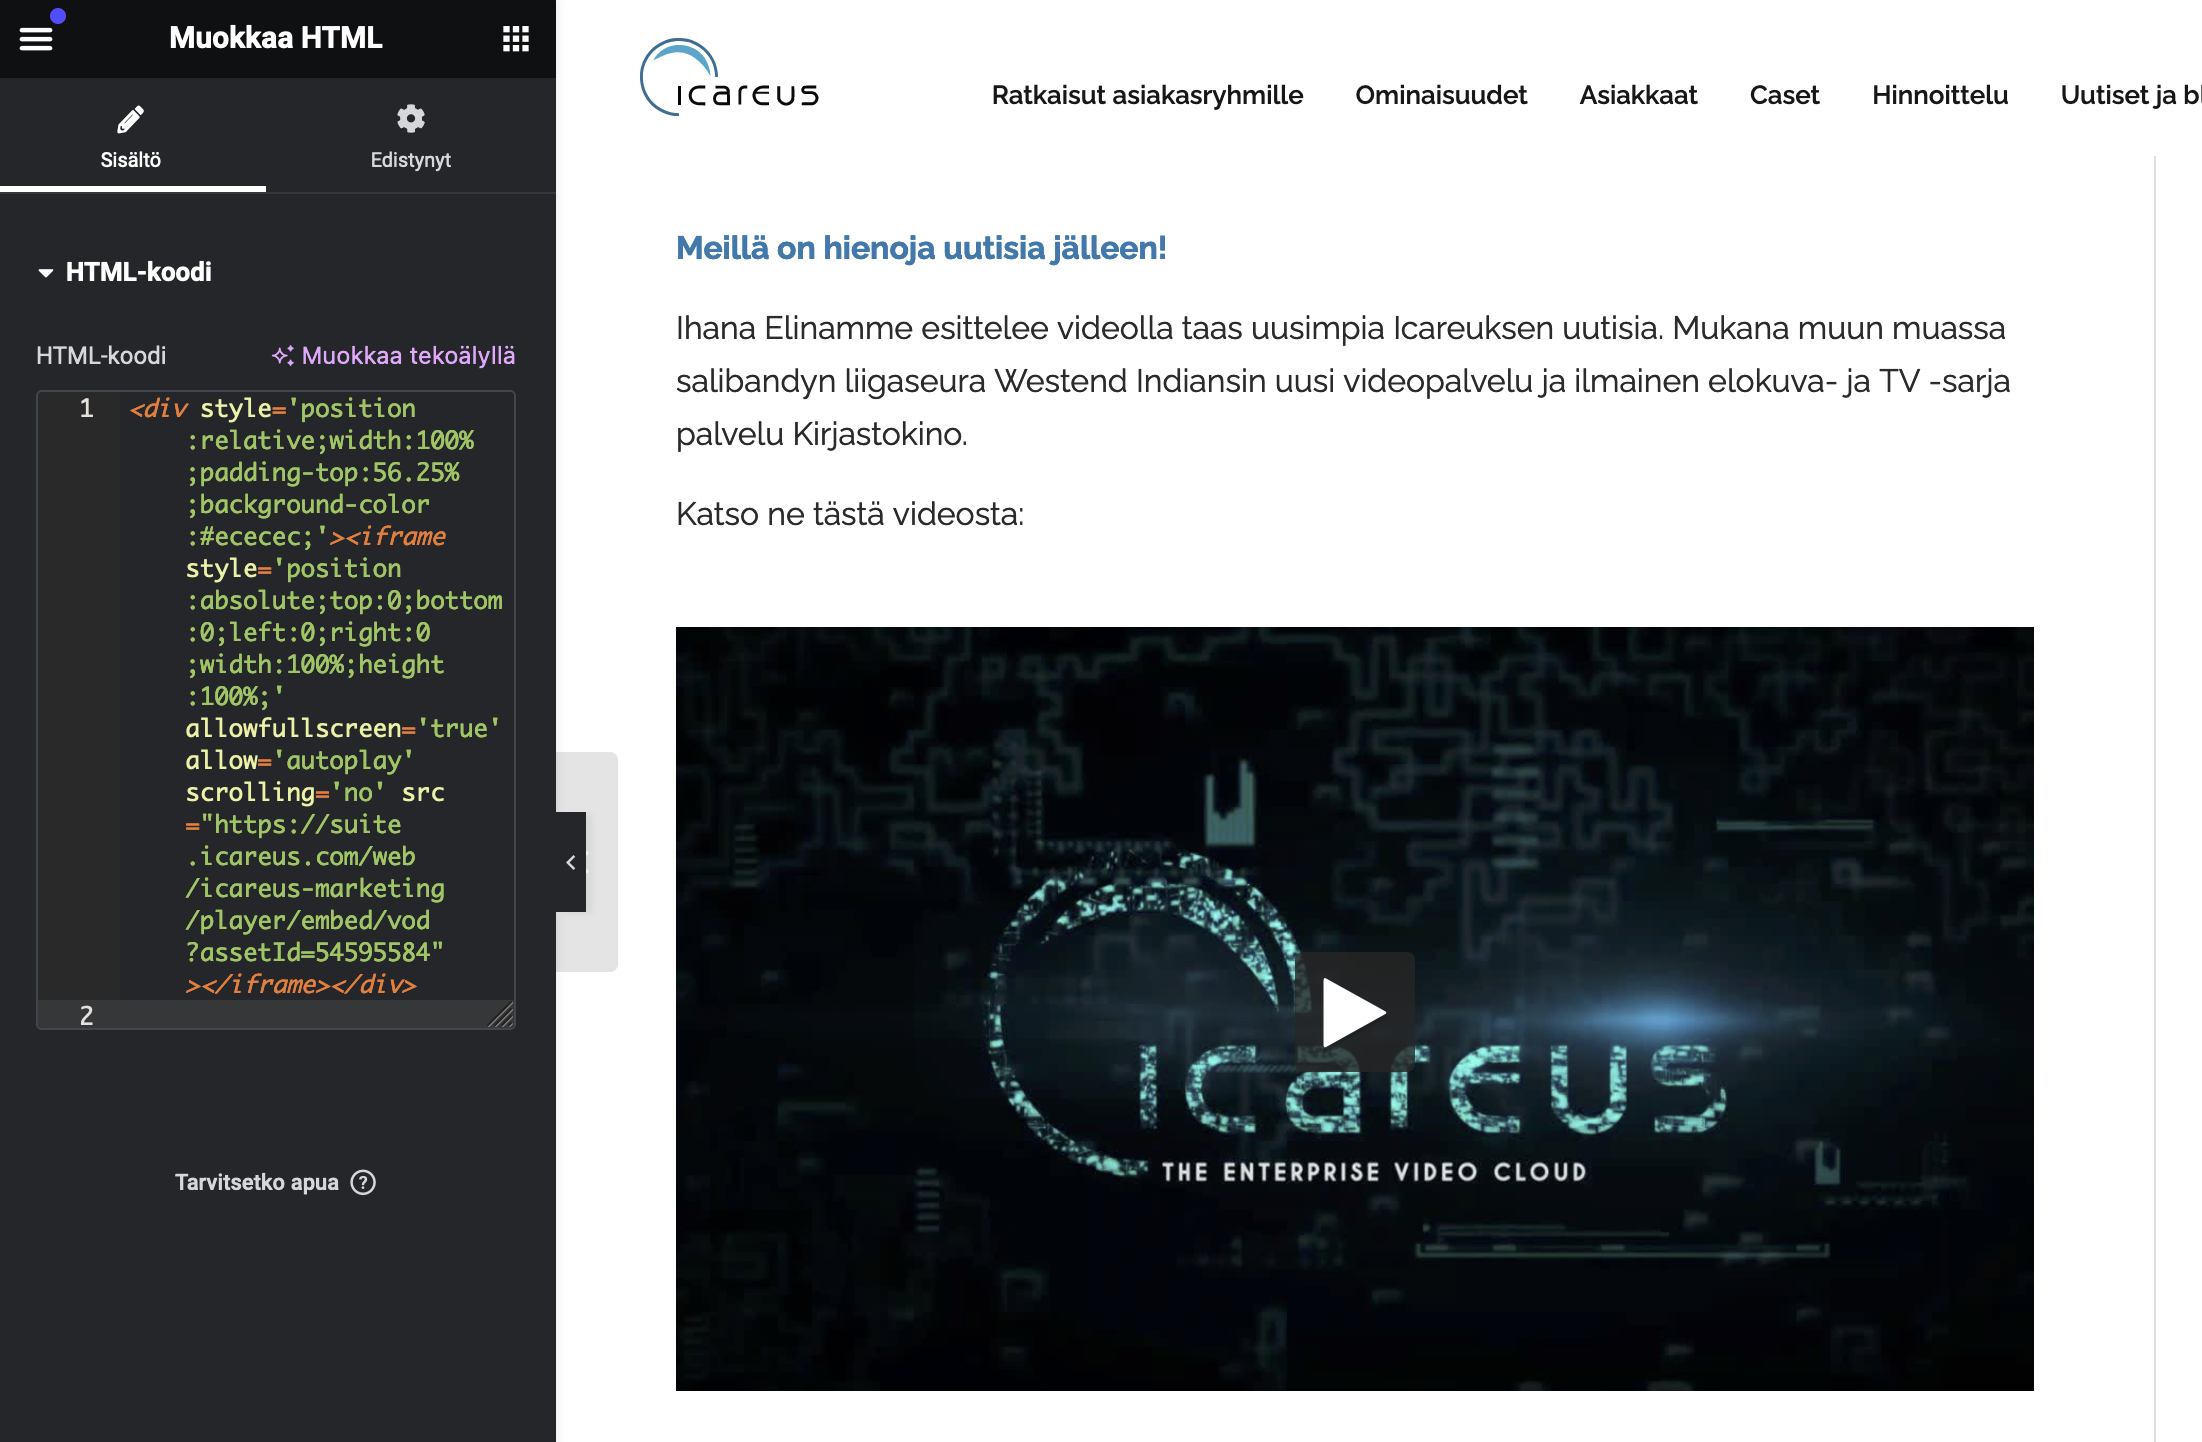This screenshot has height=1442, width=2202.
Task: Play the Icareus video
Action: pos(1354,1011)
